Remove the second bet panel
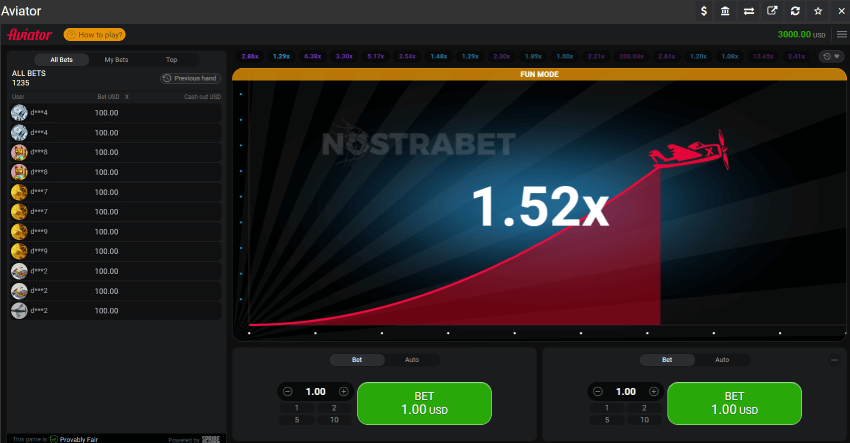 (x=835, y=359)
